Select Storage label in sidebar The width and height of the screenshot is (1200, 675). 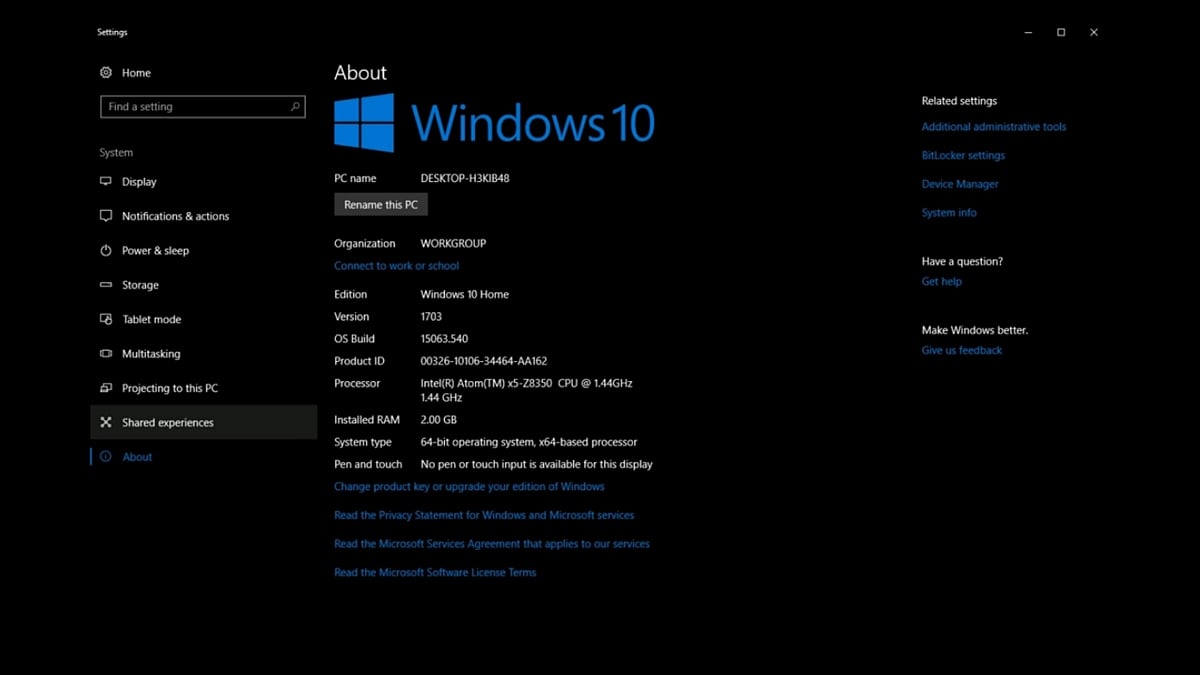pyautogui.click(x=140, y=285)
